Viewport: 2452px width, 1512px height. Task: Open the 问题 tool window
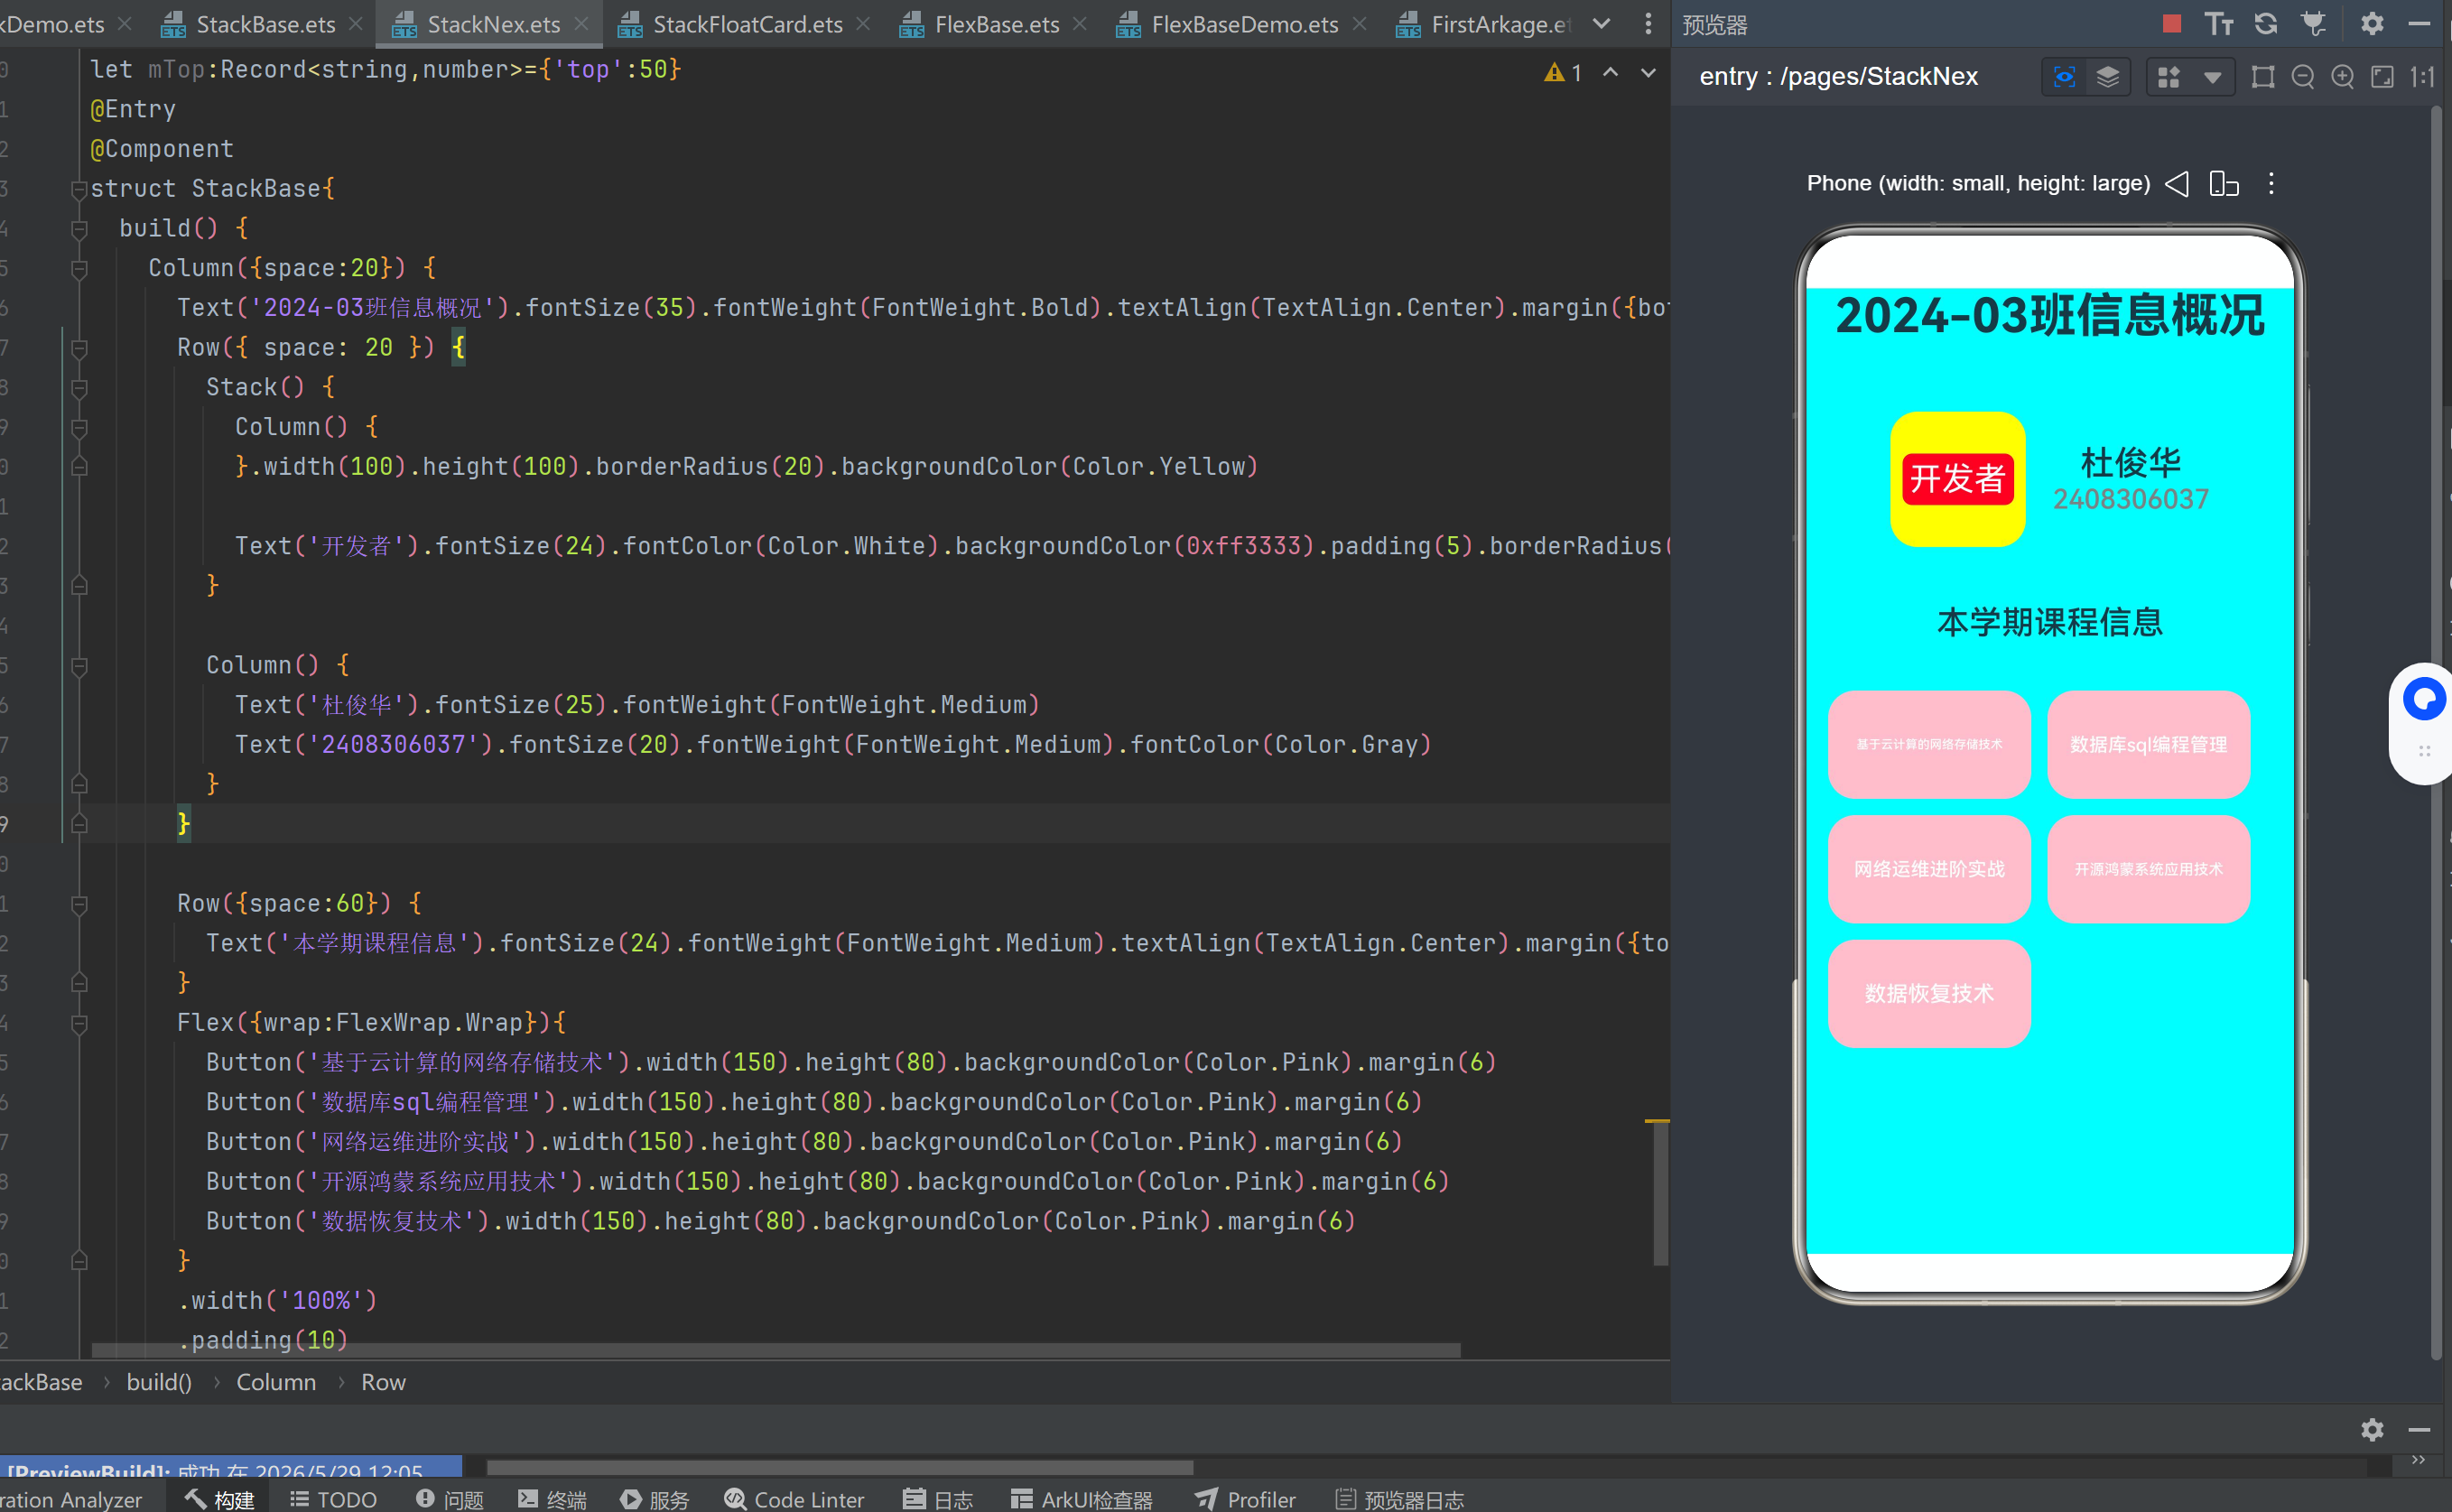tap(450, 1499)
